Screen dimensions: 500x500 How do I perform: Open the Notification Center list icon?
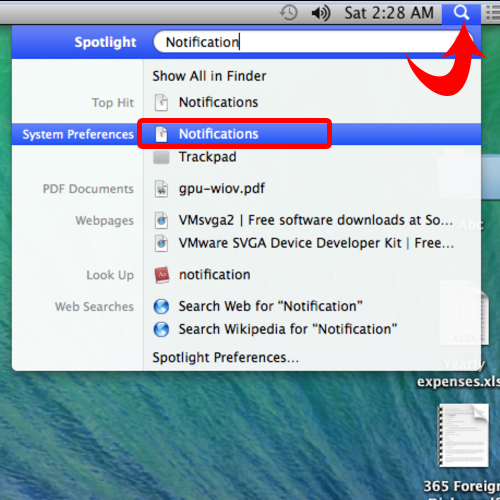[493, 14]
